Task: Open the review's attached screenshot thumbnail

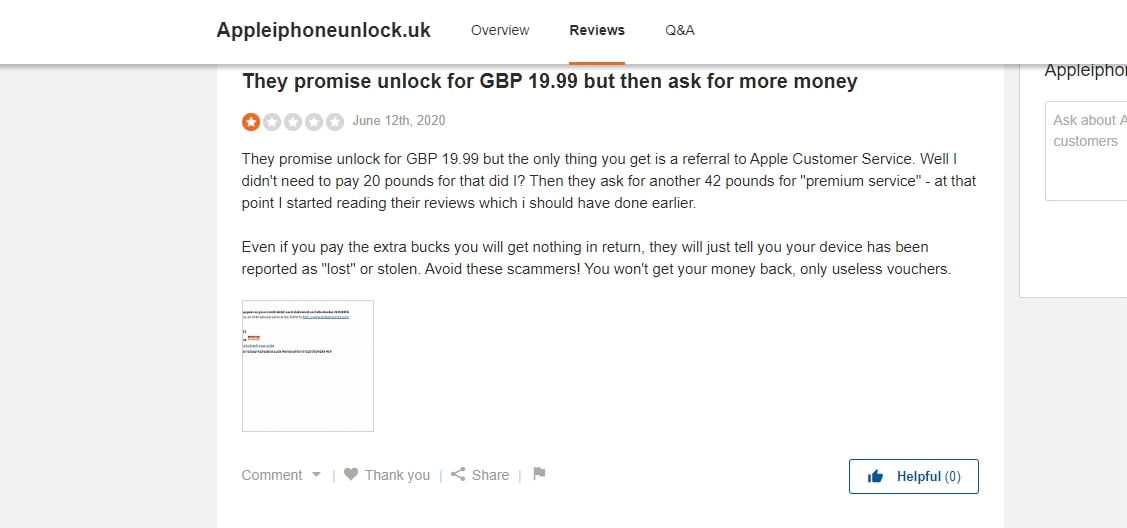Action: click(308, 366)
